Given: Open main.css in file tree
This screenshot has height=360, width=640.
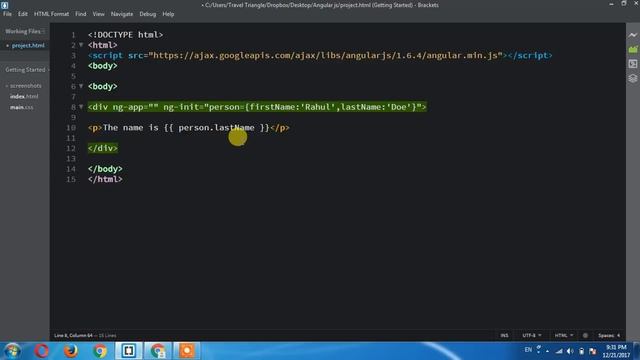Looking at the screenshot, I should pos(22,107).
